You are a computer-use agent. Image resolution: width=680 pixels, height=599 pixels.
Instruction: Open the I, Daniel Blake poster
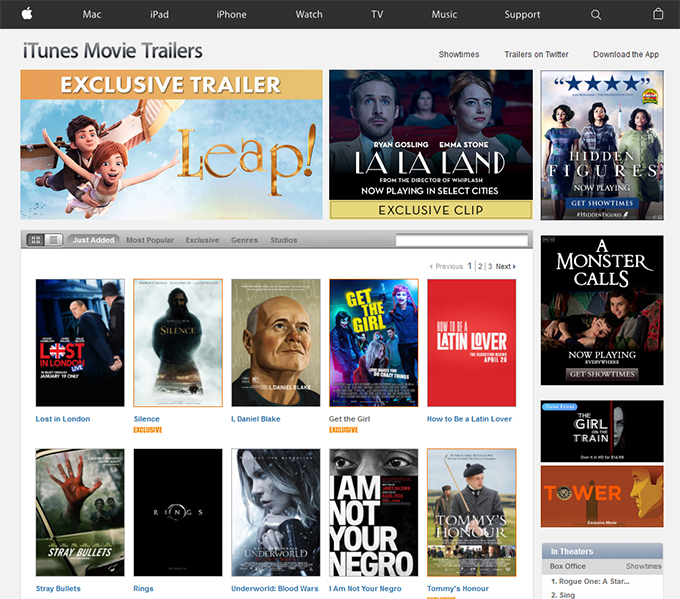[x=276, y=343]
